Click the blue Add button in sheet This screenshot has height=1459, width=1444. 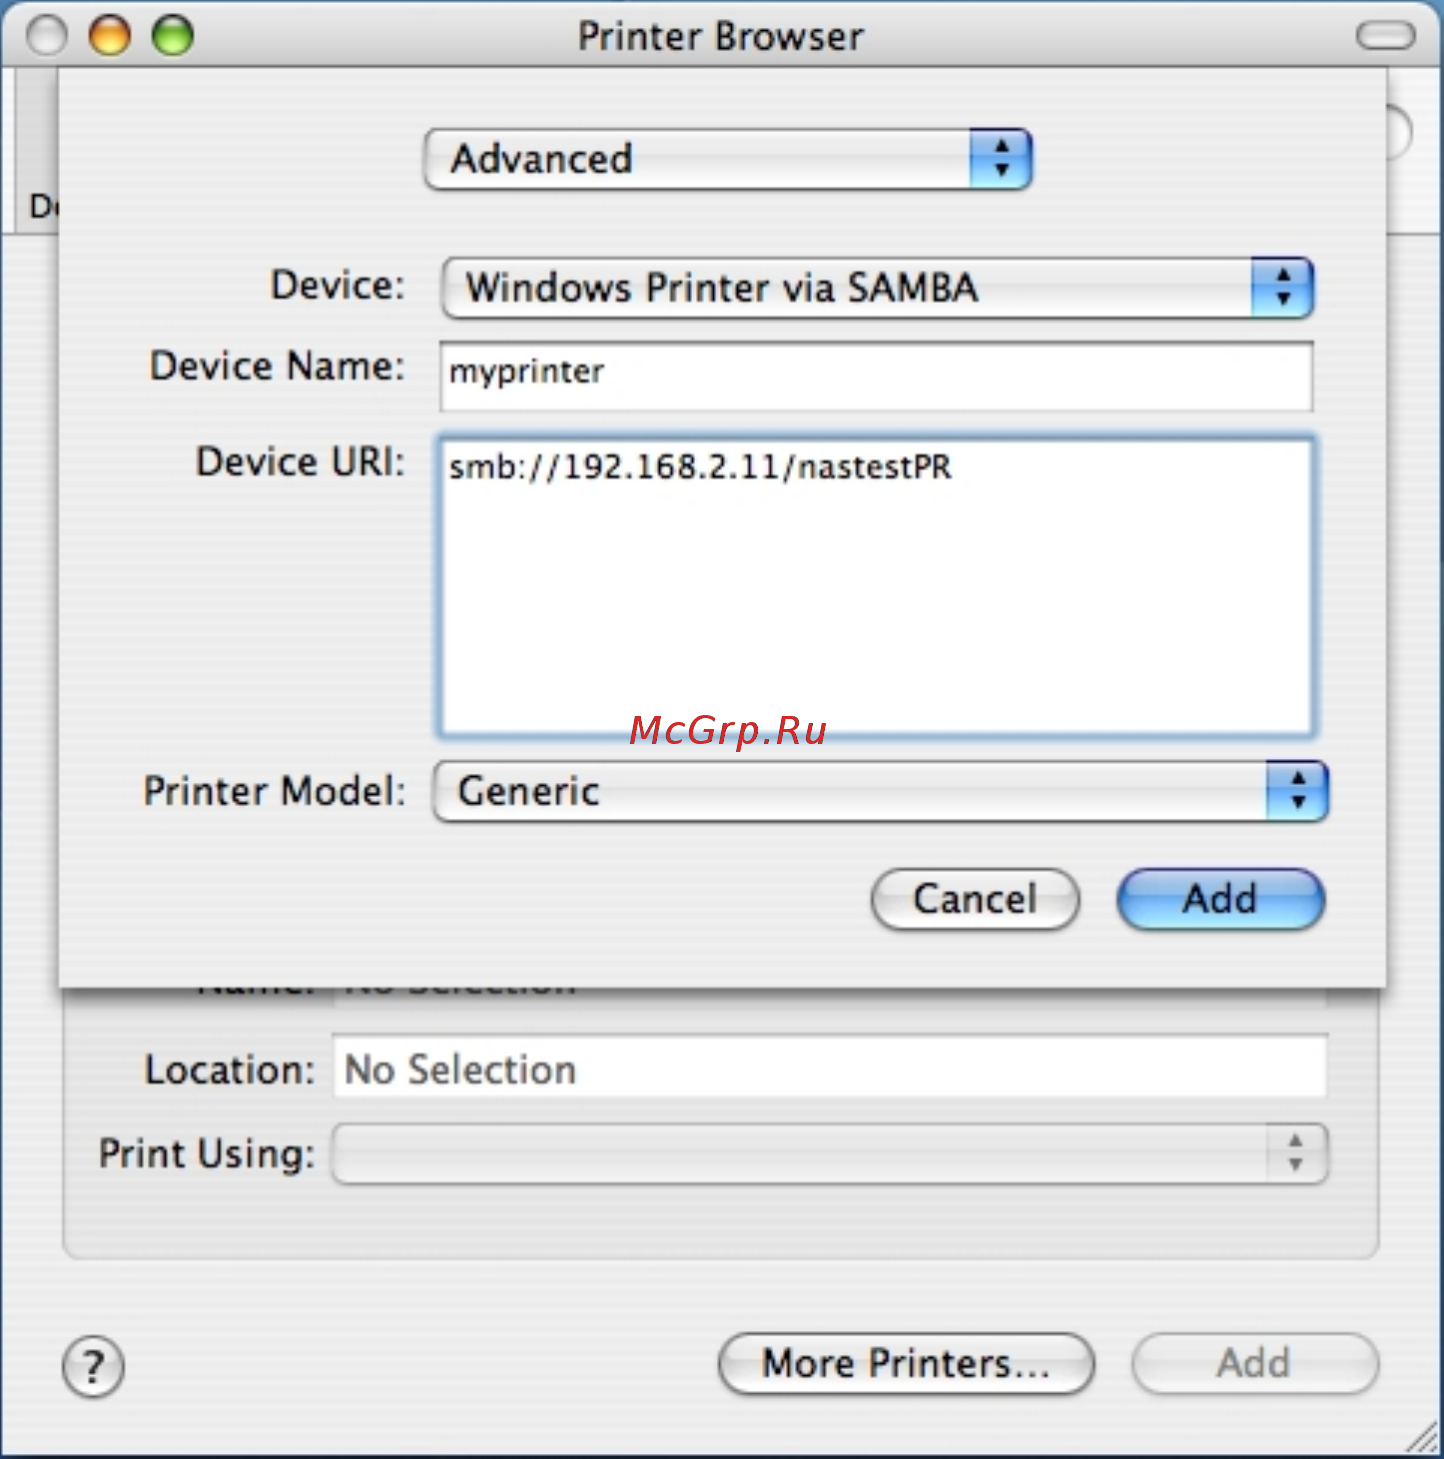tap(1221, 899)
